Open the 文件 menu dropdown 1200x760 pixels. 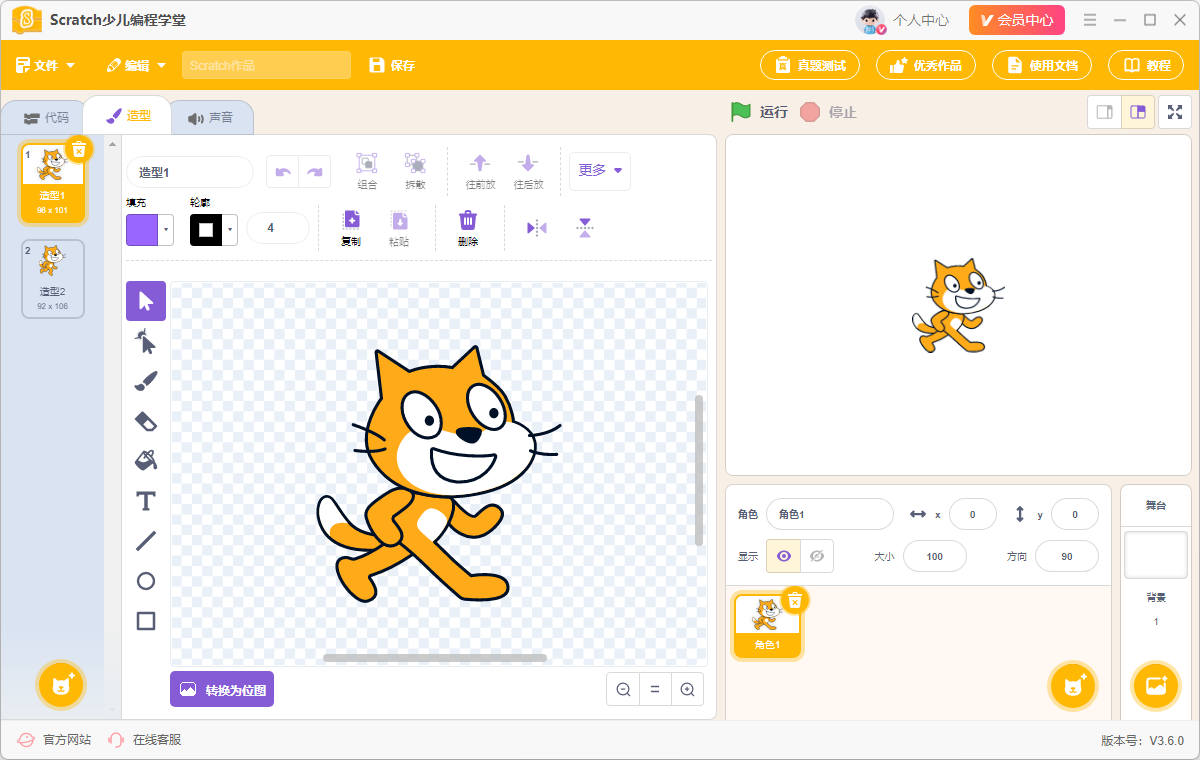[45, 65]
